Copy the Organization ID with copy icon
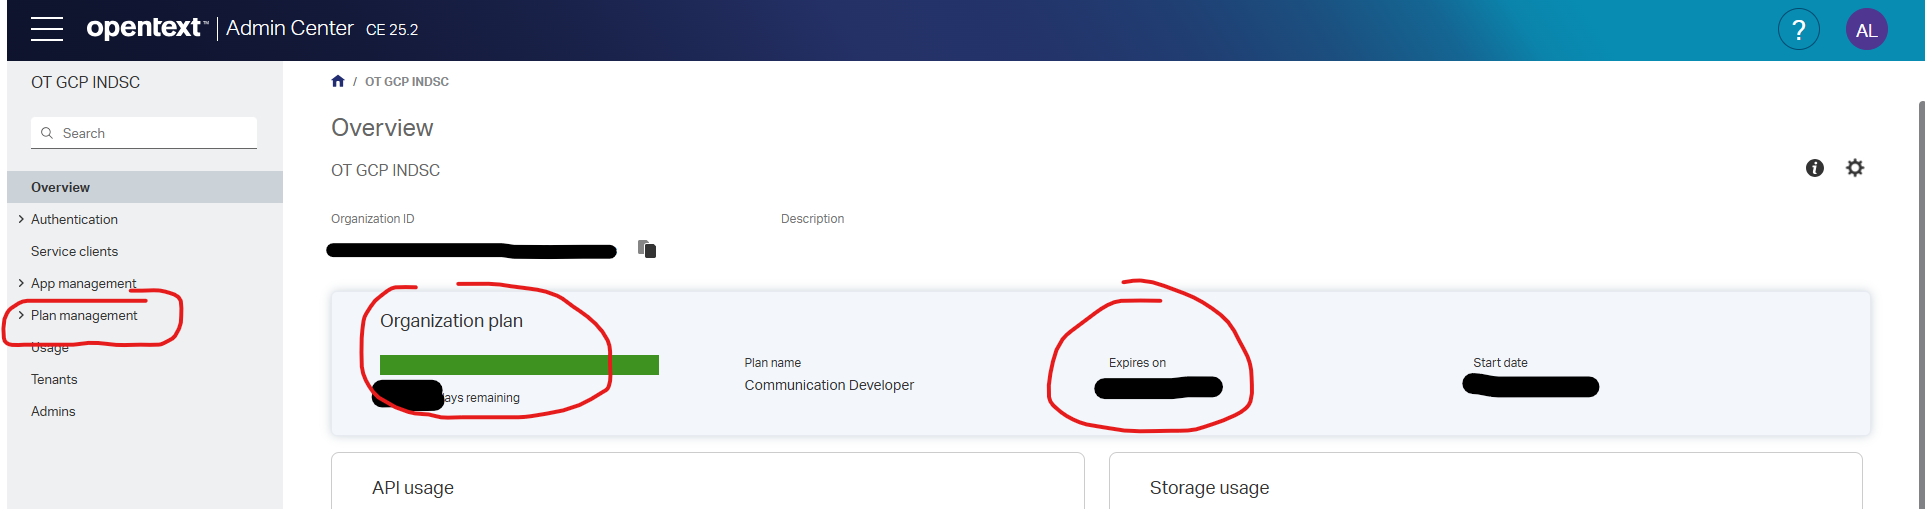 647,248
